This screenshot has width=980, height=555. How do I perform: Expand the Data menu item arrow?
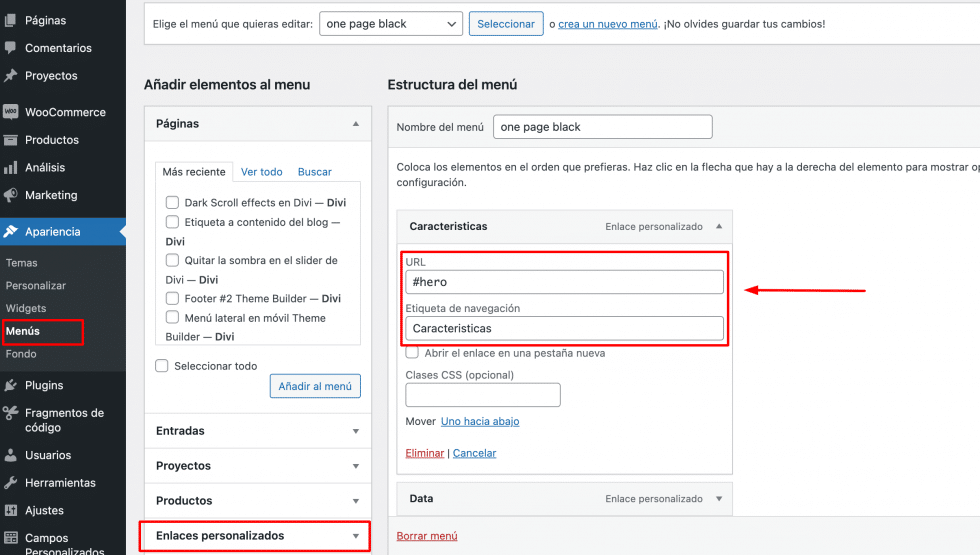pyautogui.click(x=716, y=498)
